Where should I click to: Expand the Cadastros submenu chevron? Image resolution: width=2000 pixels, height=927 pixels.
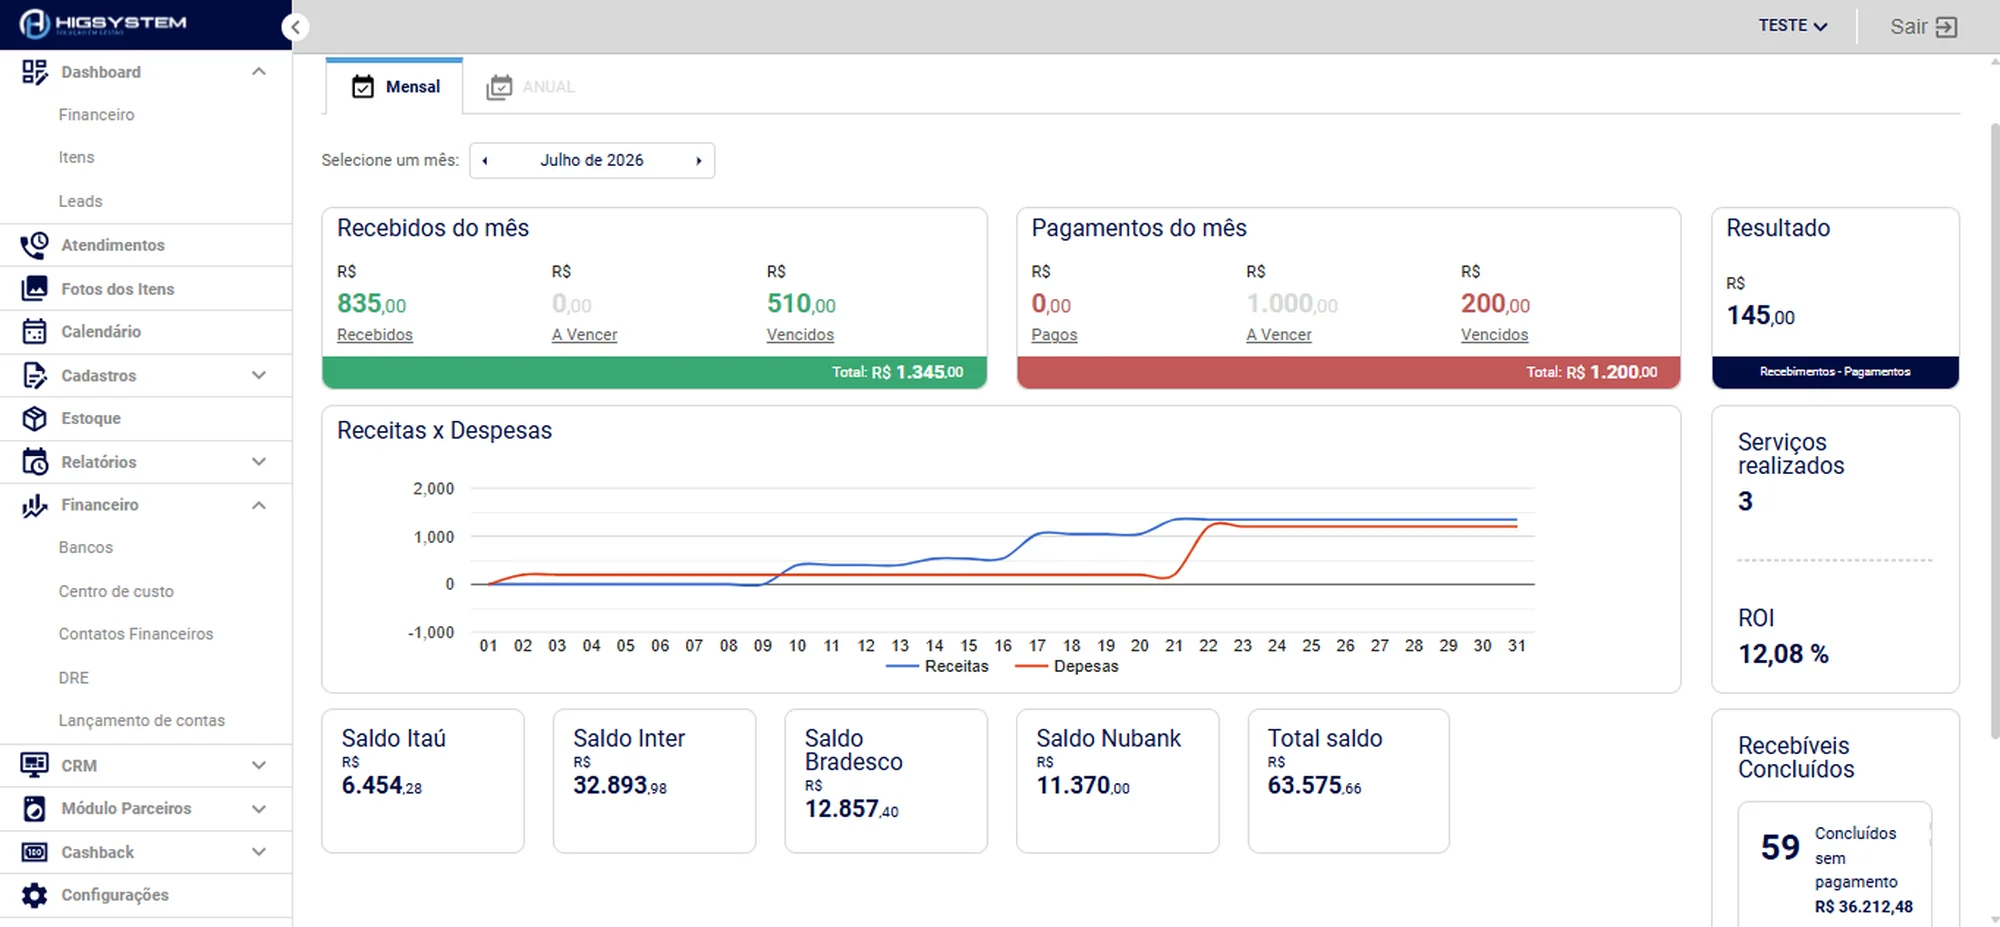259,376
